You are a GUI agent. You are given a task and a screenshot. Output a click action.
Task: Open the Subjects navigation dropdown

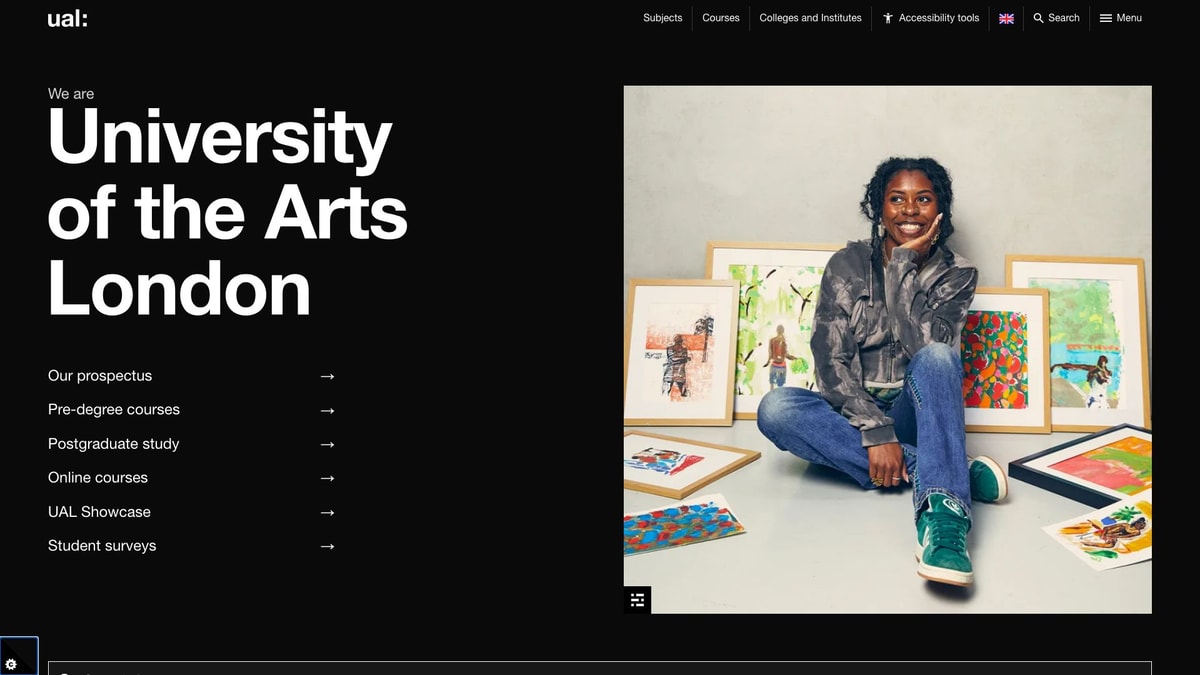[662, 18]
